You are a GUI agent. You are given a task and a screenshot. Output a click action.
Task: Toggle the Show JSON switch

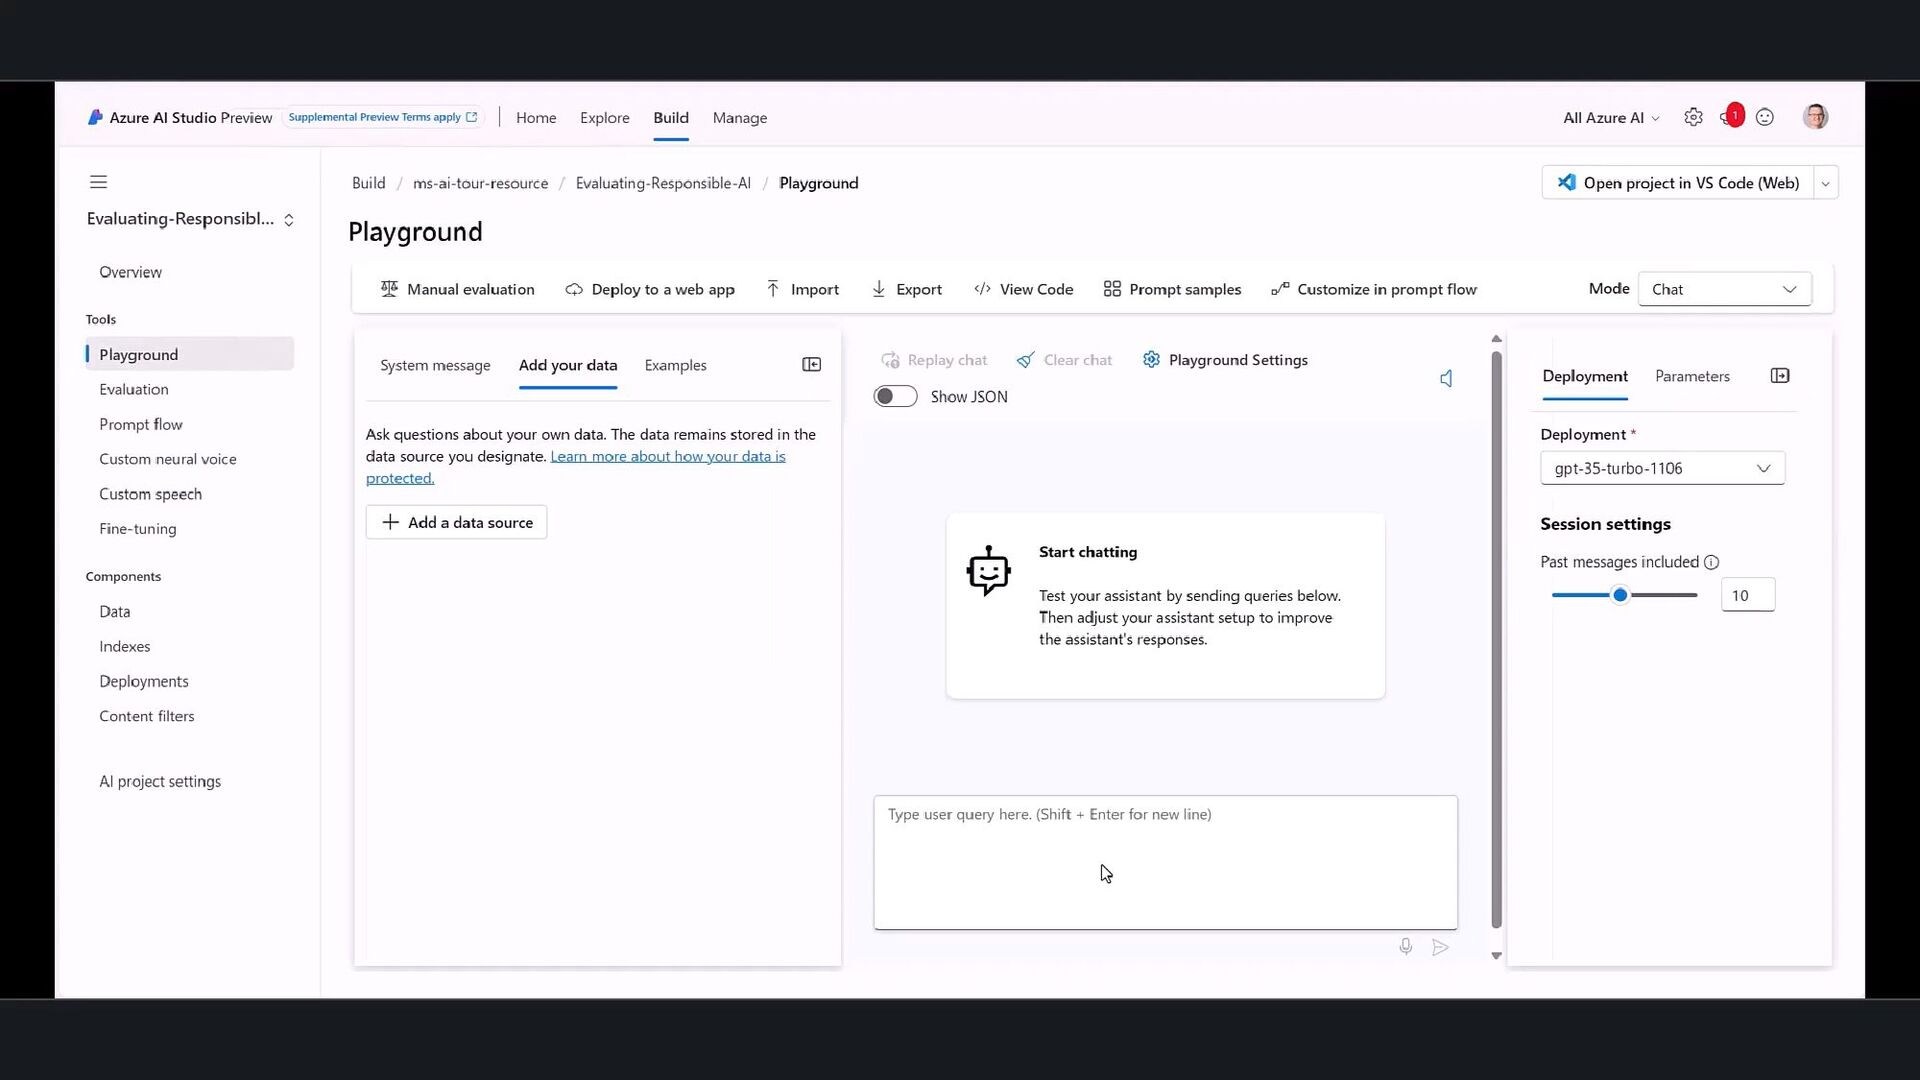895,396
